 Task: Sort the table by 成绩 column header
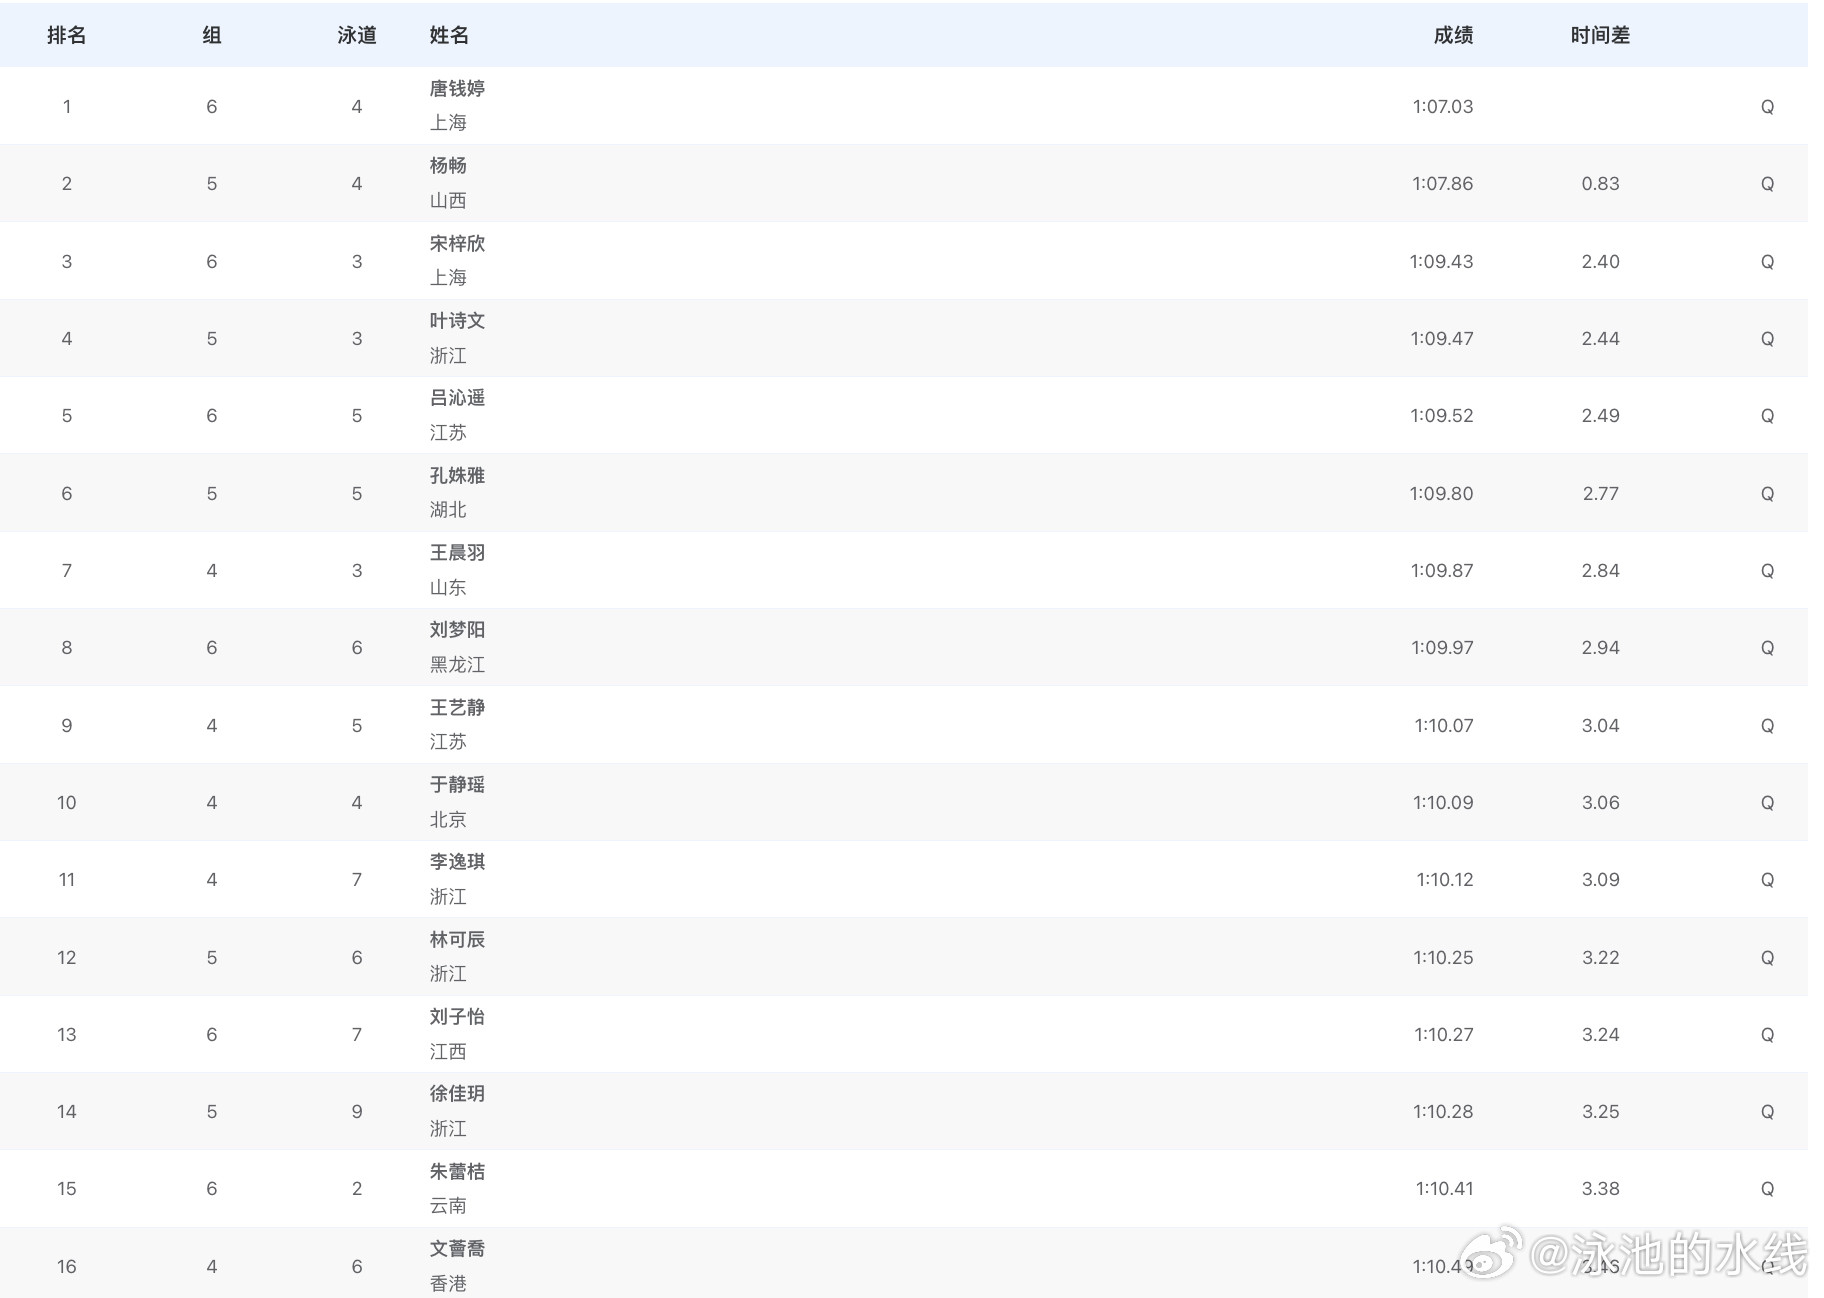coord(1452,35)
